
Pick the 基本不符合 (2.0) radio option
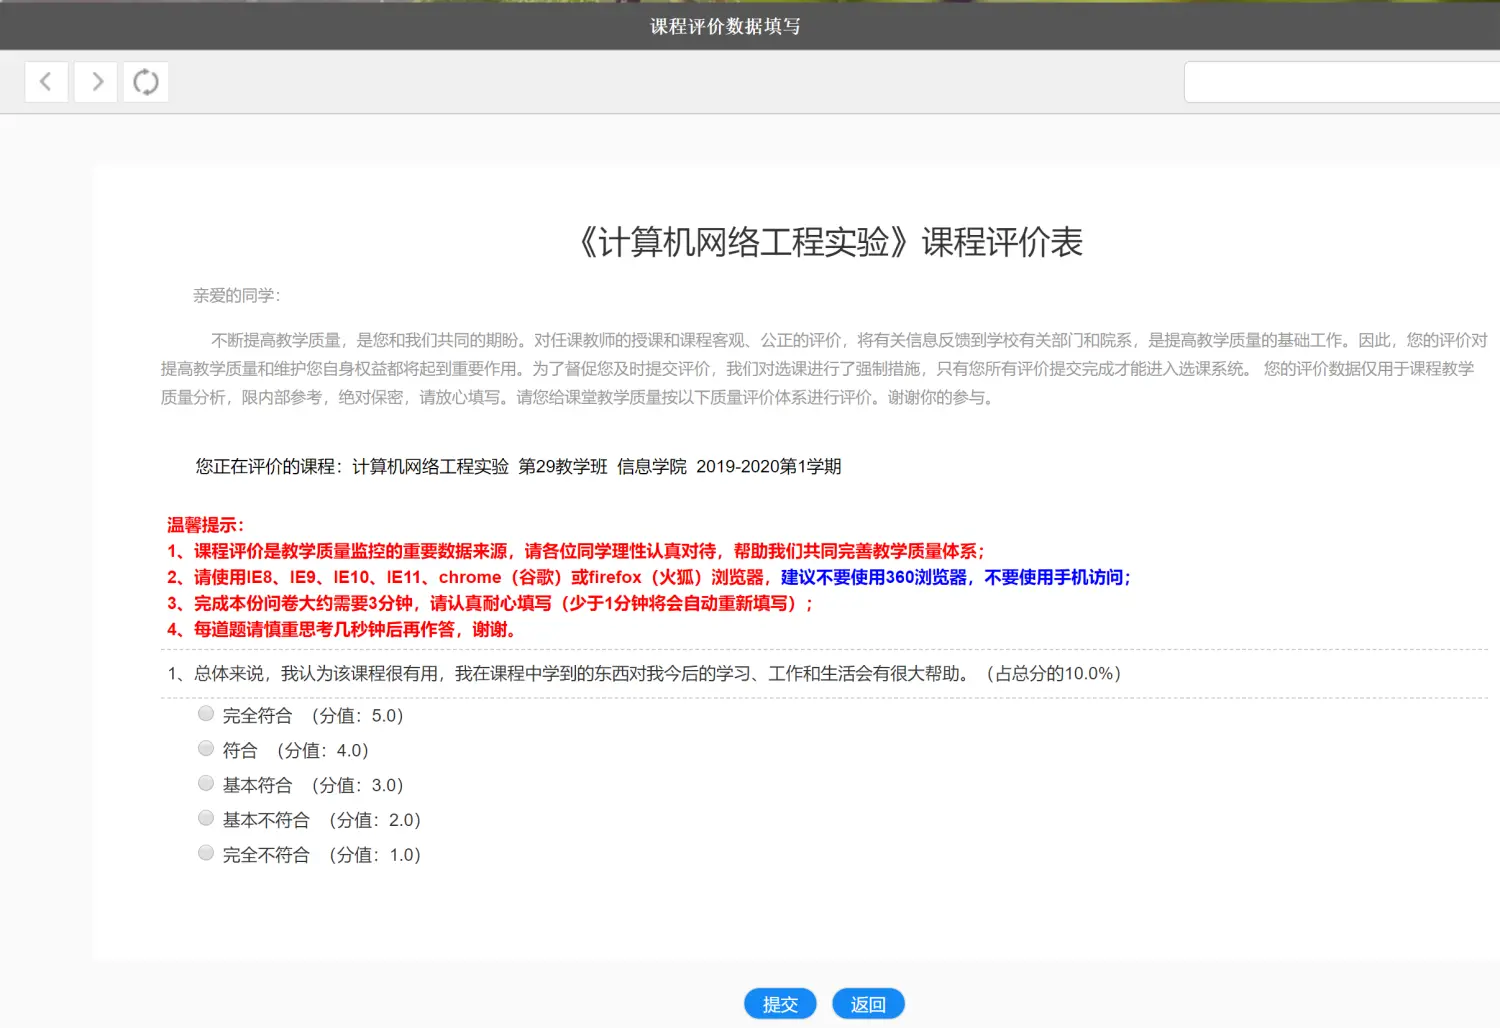(206, 819)
